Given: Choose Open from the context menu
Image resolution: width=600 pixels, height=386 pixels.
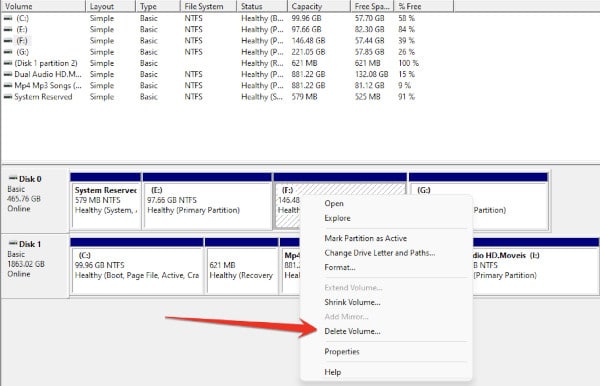Looking at the screenshot, I should coord(334,204).
